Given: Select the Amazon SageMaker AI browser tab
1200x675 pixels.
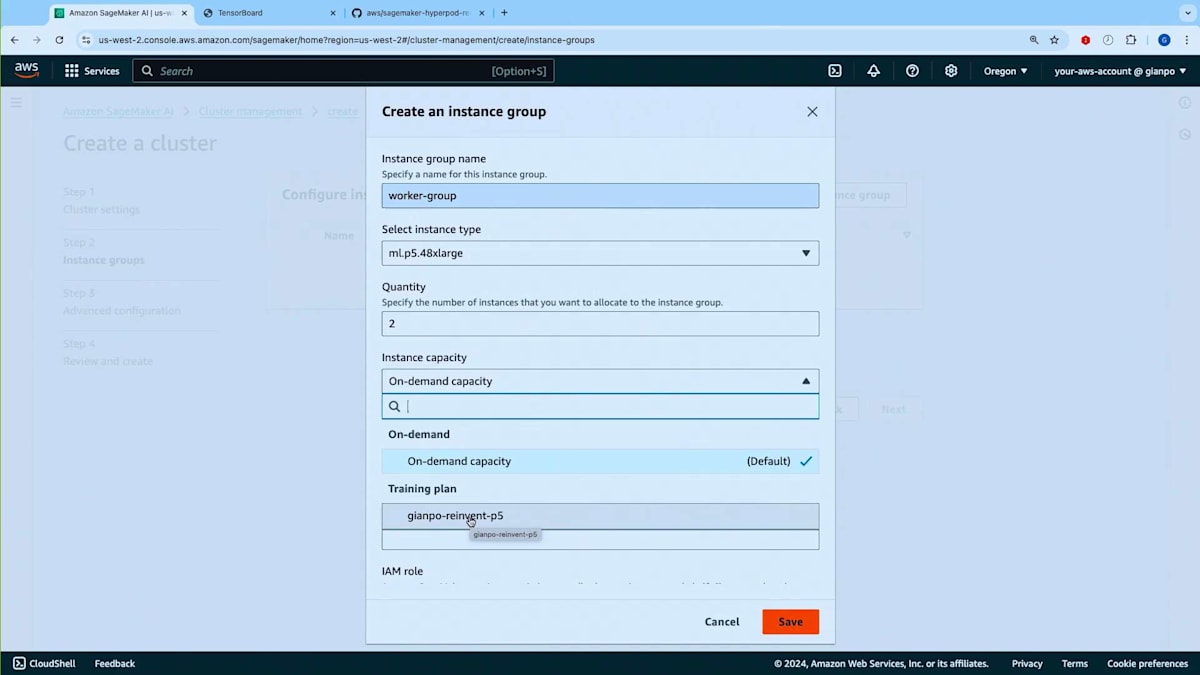Looking at the screenshot, I should pyautogui.click(x=120, y=13).
